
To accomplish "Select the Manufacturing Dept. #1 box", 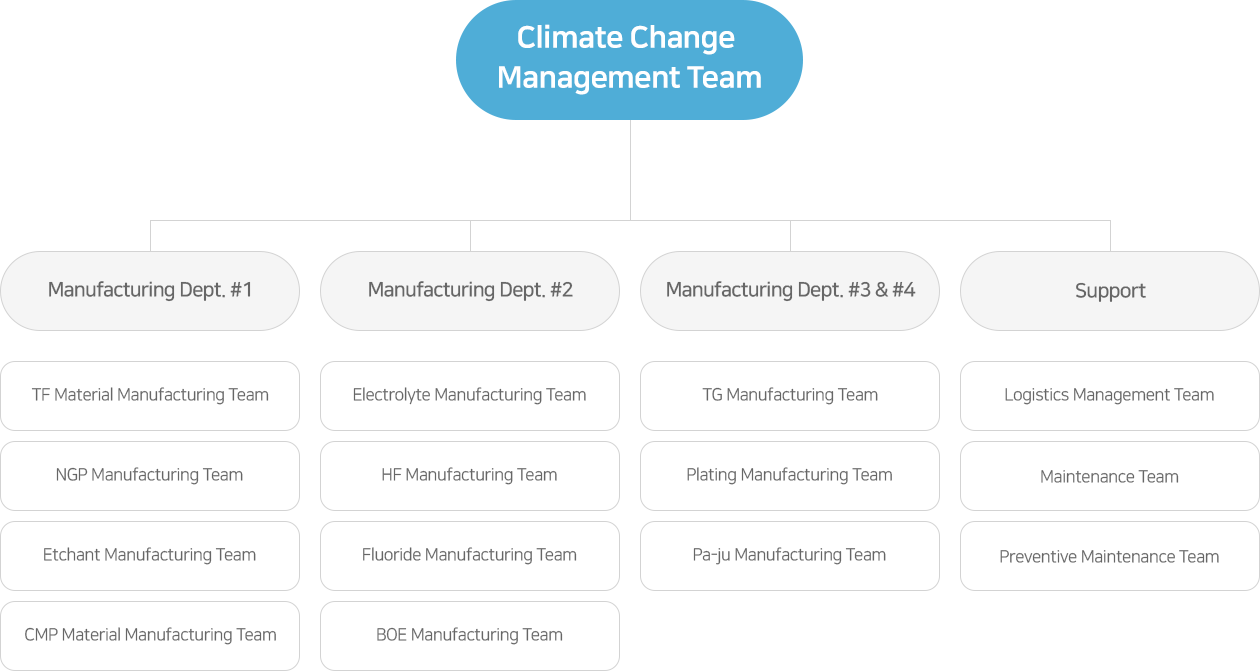I will 150,291.
